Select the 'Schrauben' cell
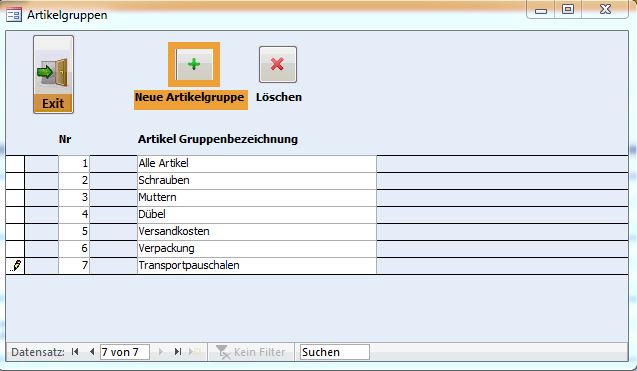 pos(257,180)
